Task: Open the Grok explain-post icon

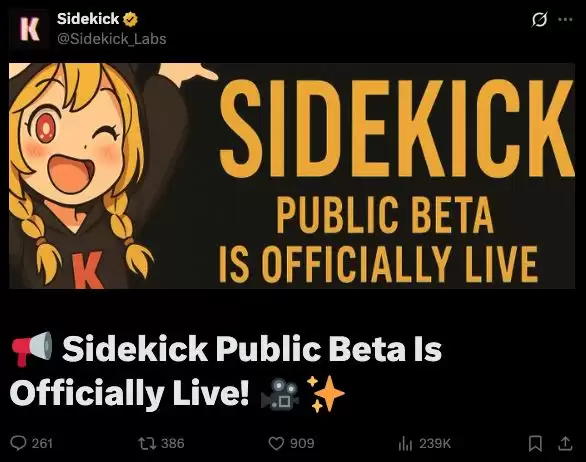Action: (539, 19)
